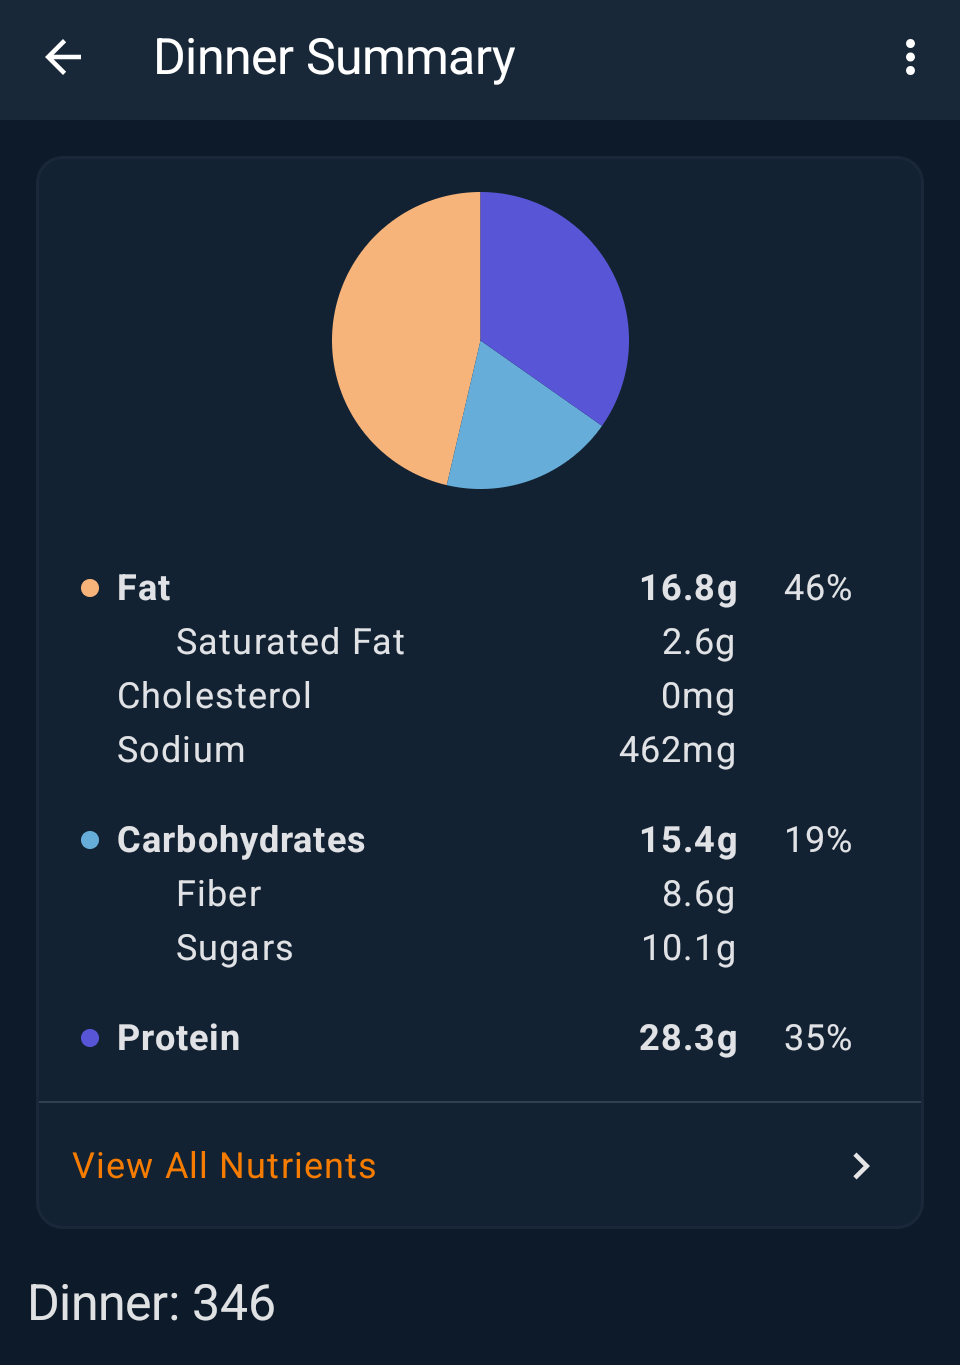Tap the orange Fat pie slice
960x1365 pixels.
pyautogui.click(x=400, y=340)
